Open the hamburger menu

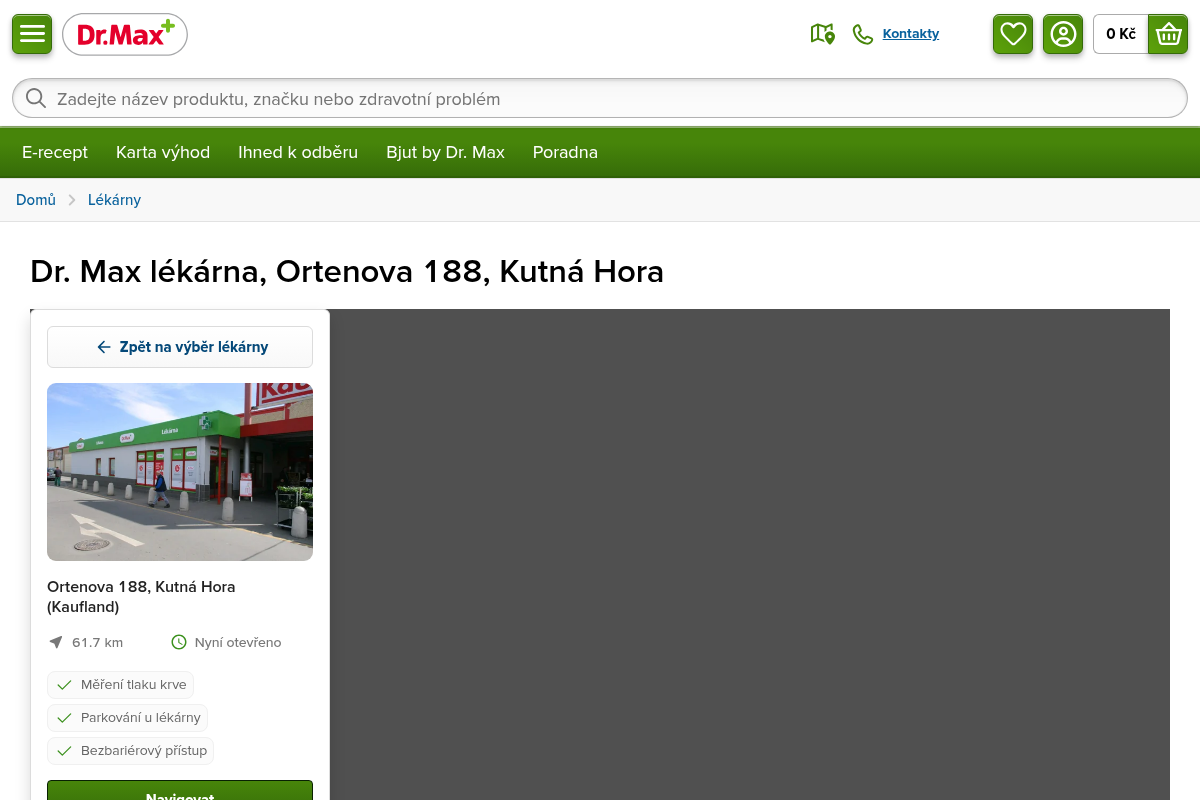(x=32, y=34)
